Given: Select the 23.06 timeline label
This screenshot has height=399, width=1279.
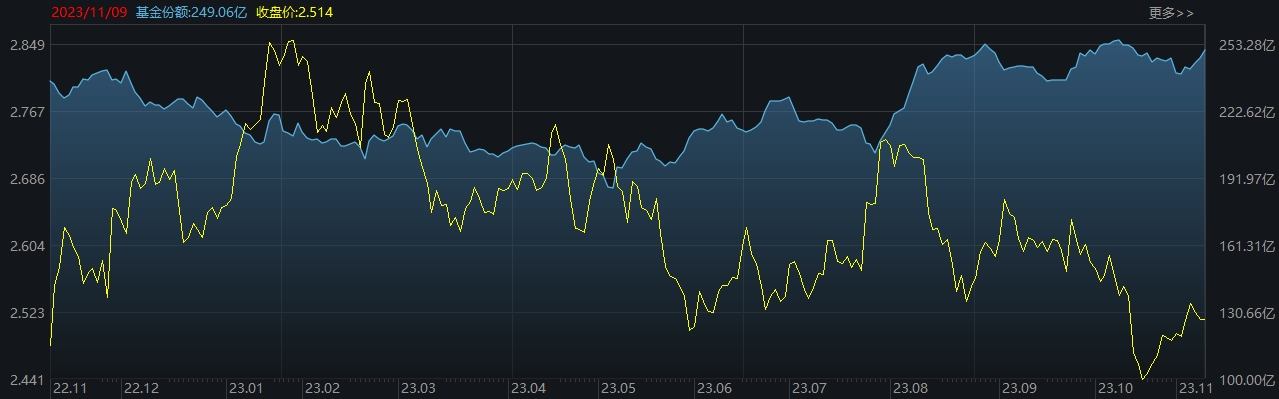Looking at the screenshot, I should [715, 388].
